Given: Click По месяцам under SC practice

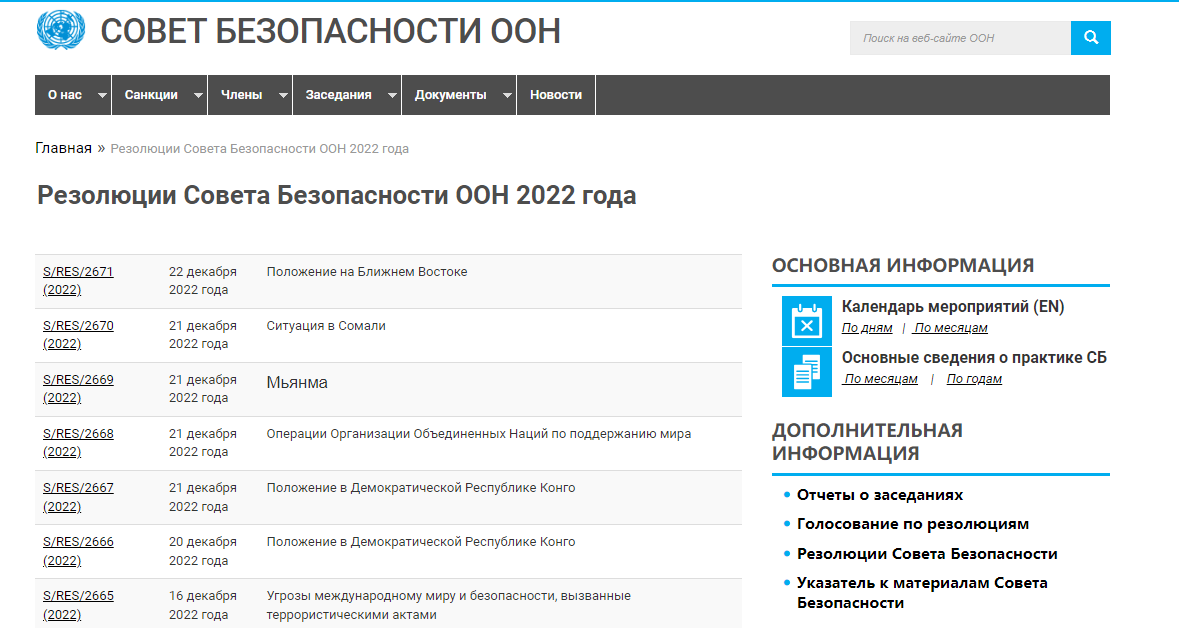Looking at the screenshot, I should (x=880, y=379).
